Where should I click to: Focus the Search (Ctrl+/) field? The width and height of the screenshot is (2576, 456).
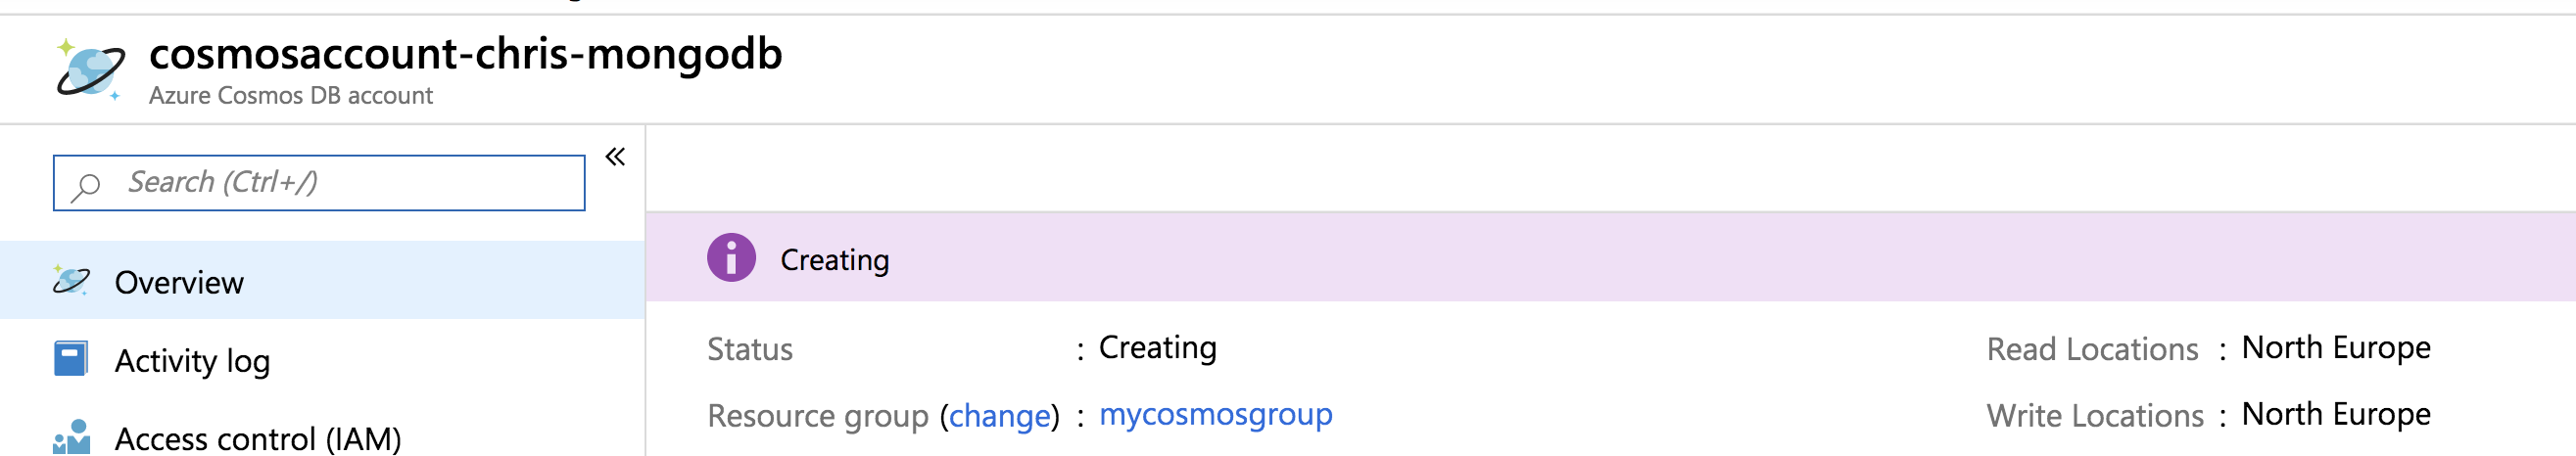[340, 182]
